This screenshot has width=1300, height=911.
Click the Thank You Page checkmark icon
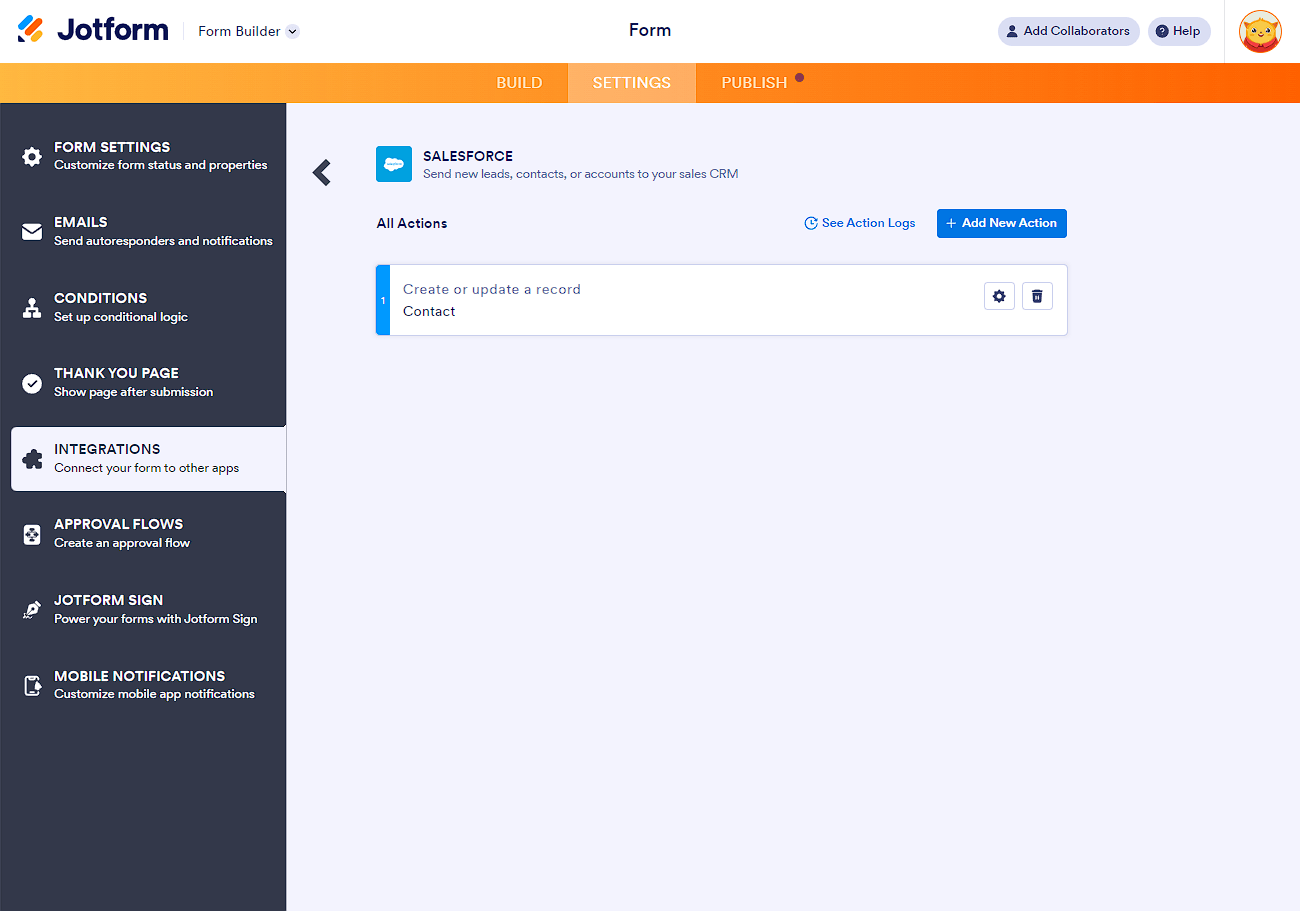tap(32, 383)
